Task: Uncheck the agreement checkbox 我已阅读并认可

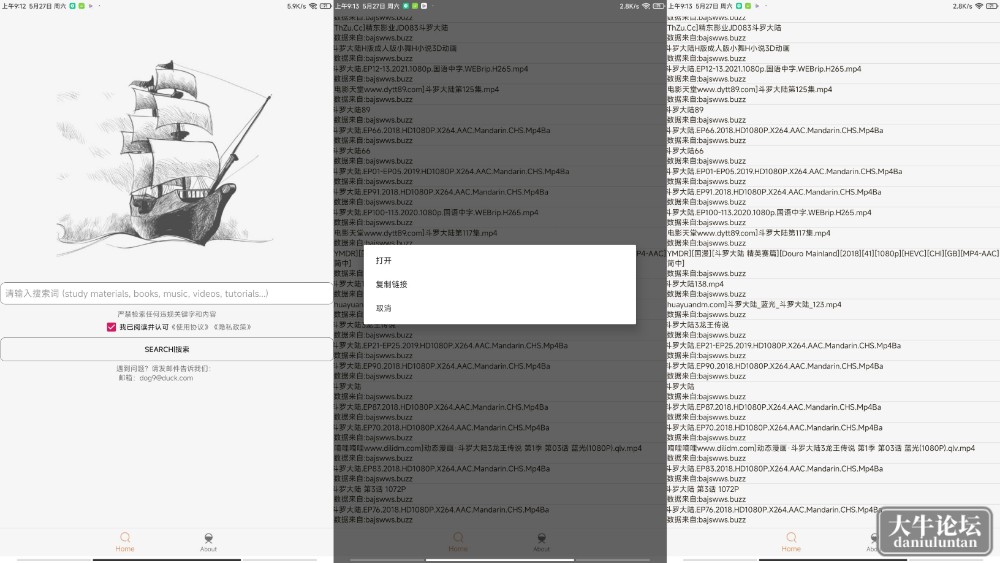Action: click(112, 327)
